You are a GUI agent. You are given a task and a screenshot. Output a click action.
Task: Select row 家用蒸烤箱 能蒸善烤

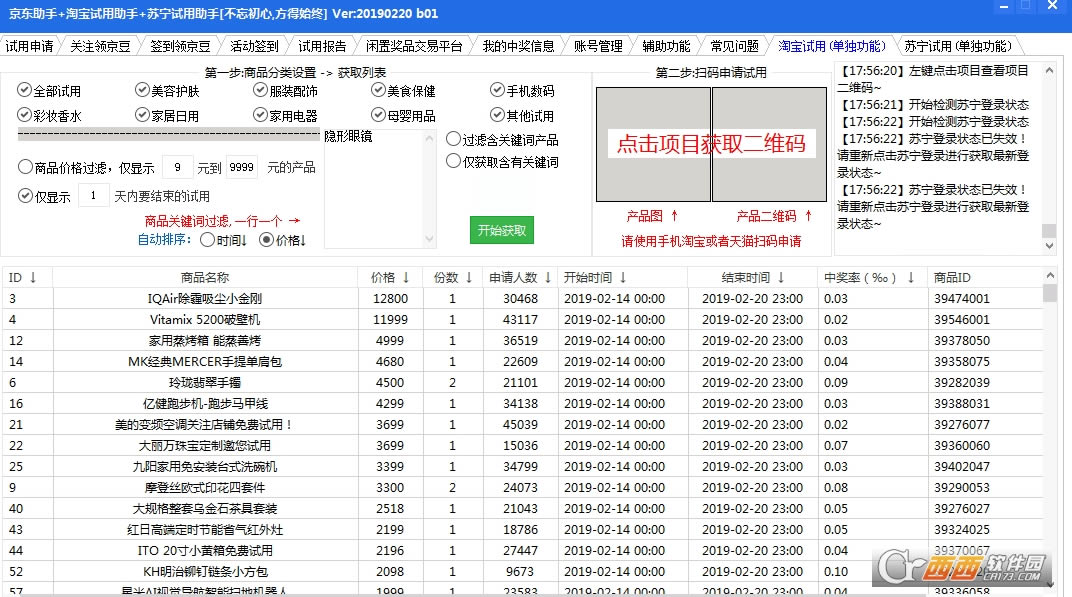click(x=523, y=341)
